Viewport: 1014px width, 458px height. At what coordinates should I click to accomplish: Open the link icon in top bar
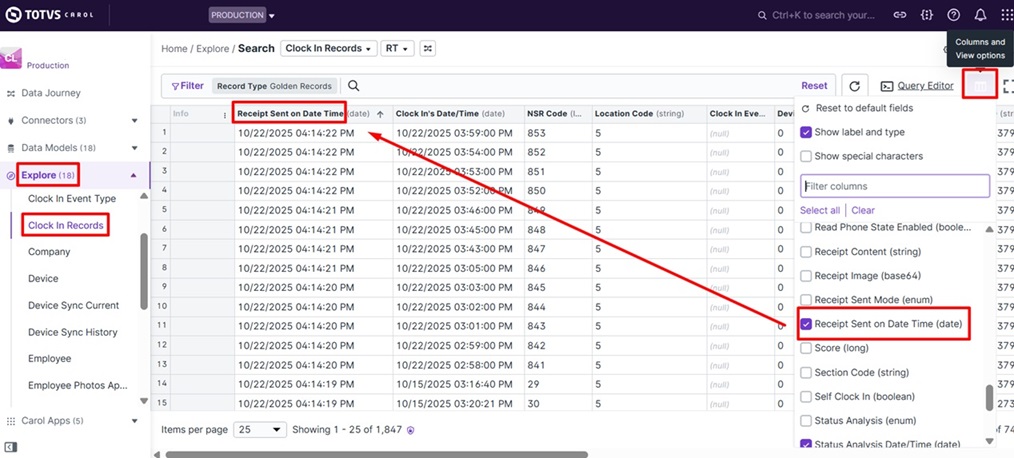(900, 15)
